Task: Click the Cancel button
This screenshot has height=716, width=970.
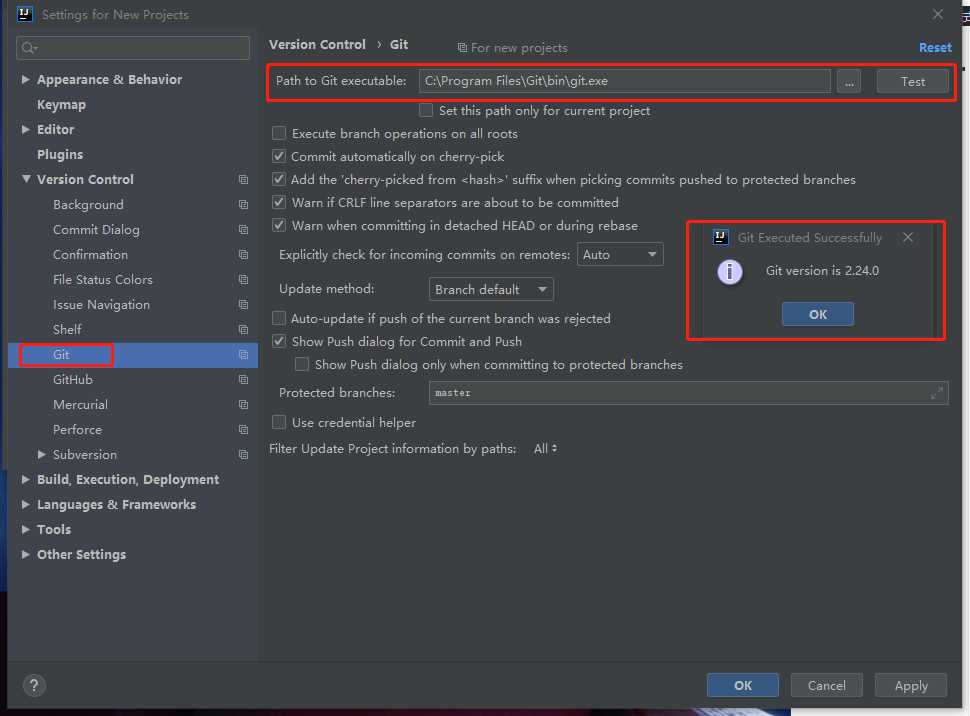Action: [826, 685]
